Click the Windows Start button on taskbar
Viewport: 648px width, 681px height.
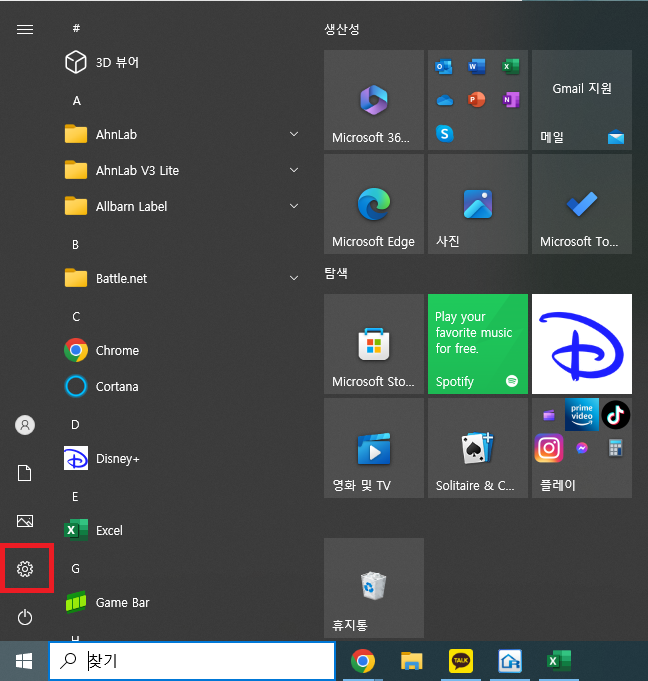tap(24, 661)
